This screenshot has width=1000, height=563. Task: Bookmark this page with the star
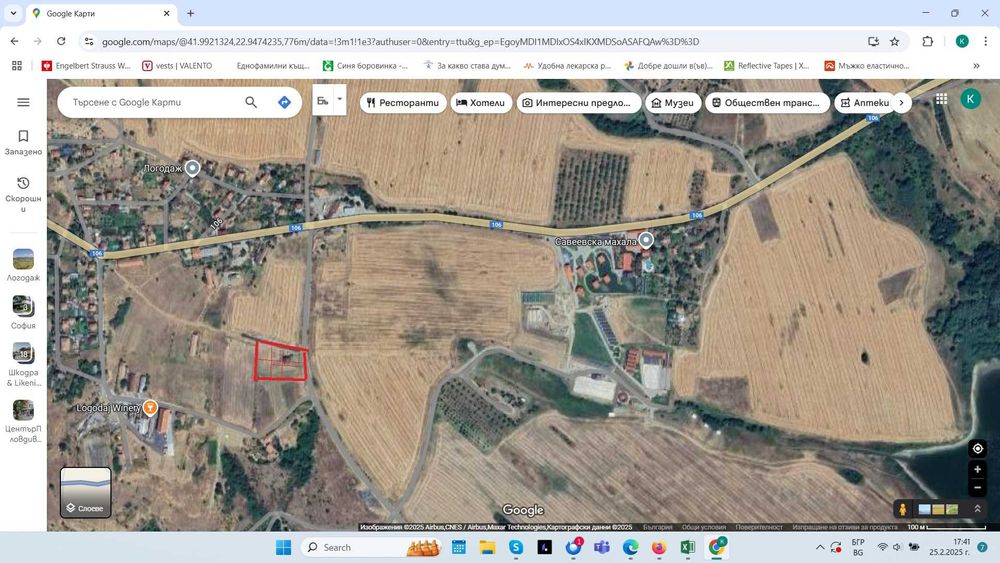894,41
